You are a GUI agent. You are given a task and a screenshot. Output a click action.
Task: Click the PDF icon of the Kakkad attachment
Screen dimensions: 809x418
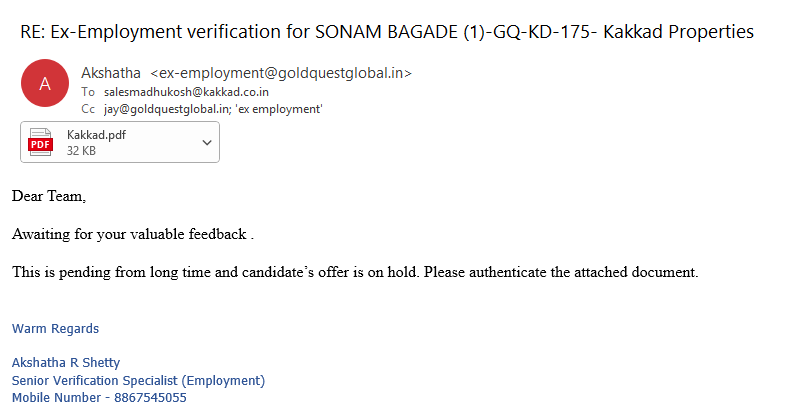coord(41,142)
